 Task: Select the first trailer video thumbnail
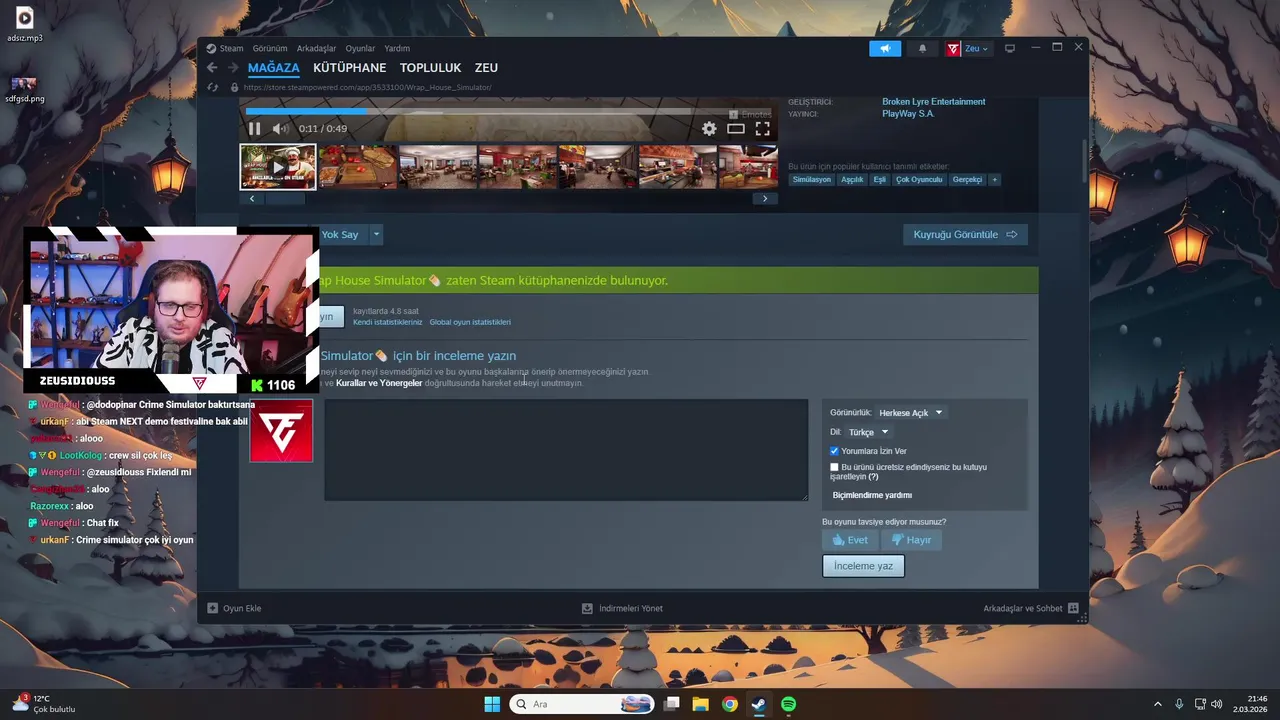click(x=278, y=166)
